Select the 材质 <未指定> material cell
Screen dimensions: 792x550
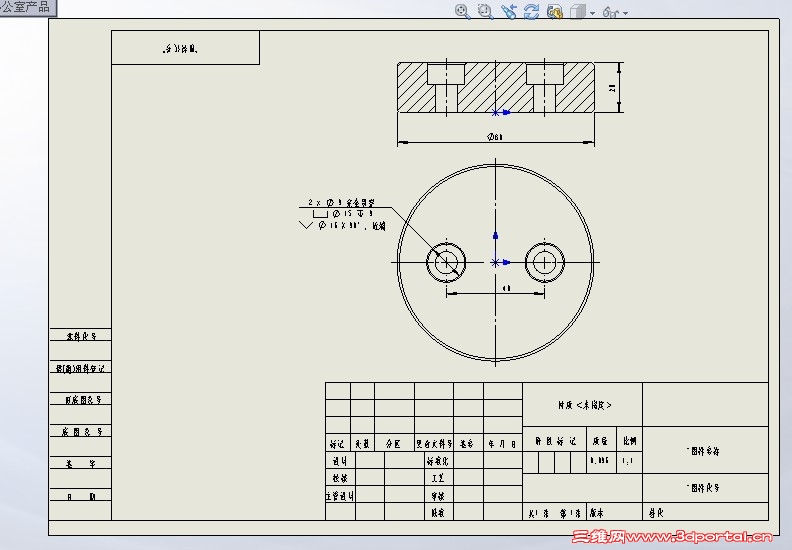coord(583,405)
